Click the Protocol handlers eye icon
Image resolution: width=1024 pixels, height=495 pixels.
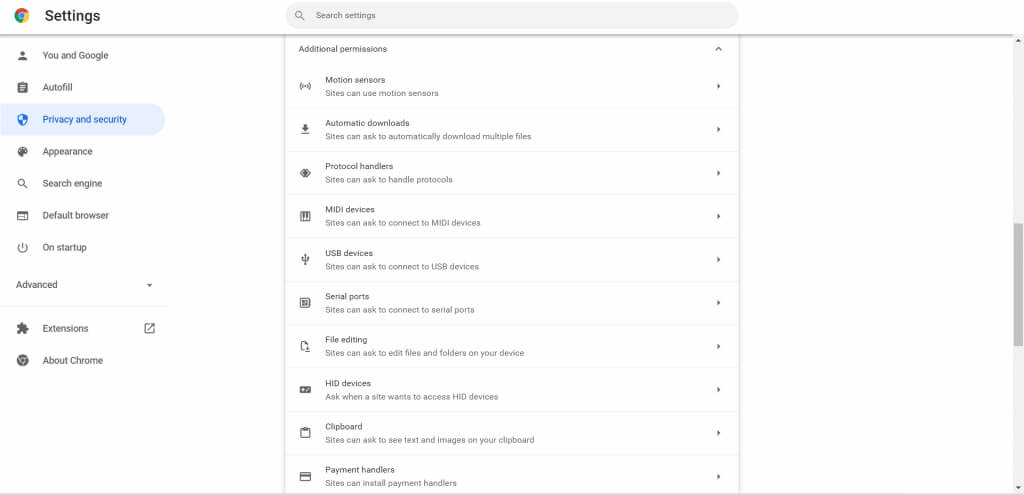coord(305,173)
